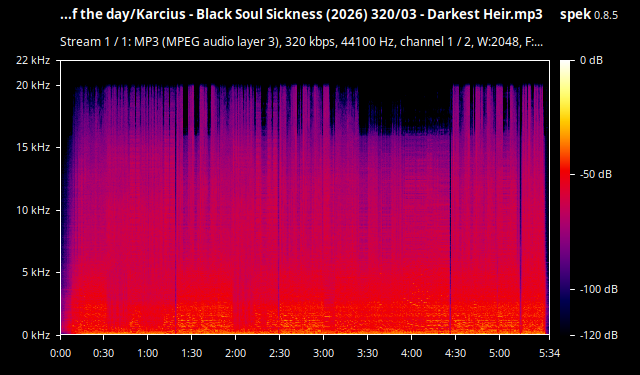
Task: Click the spectrogram plot area
Action: point(305,197)
